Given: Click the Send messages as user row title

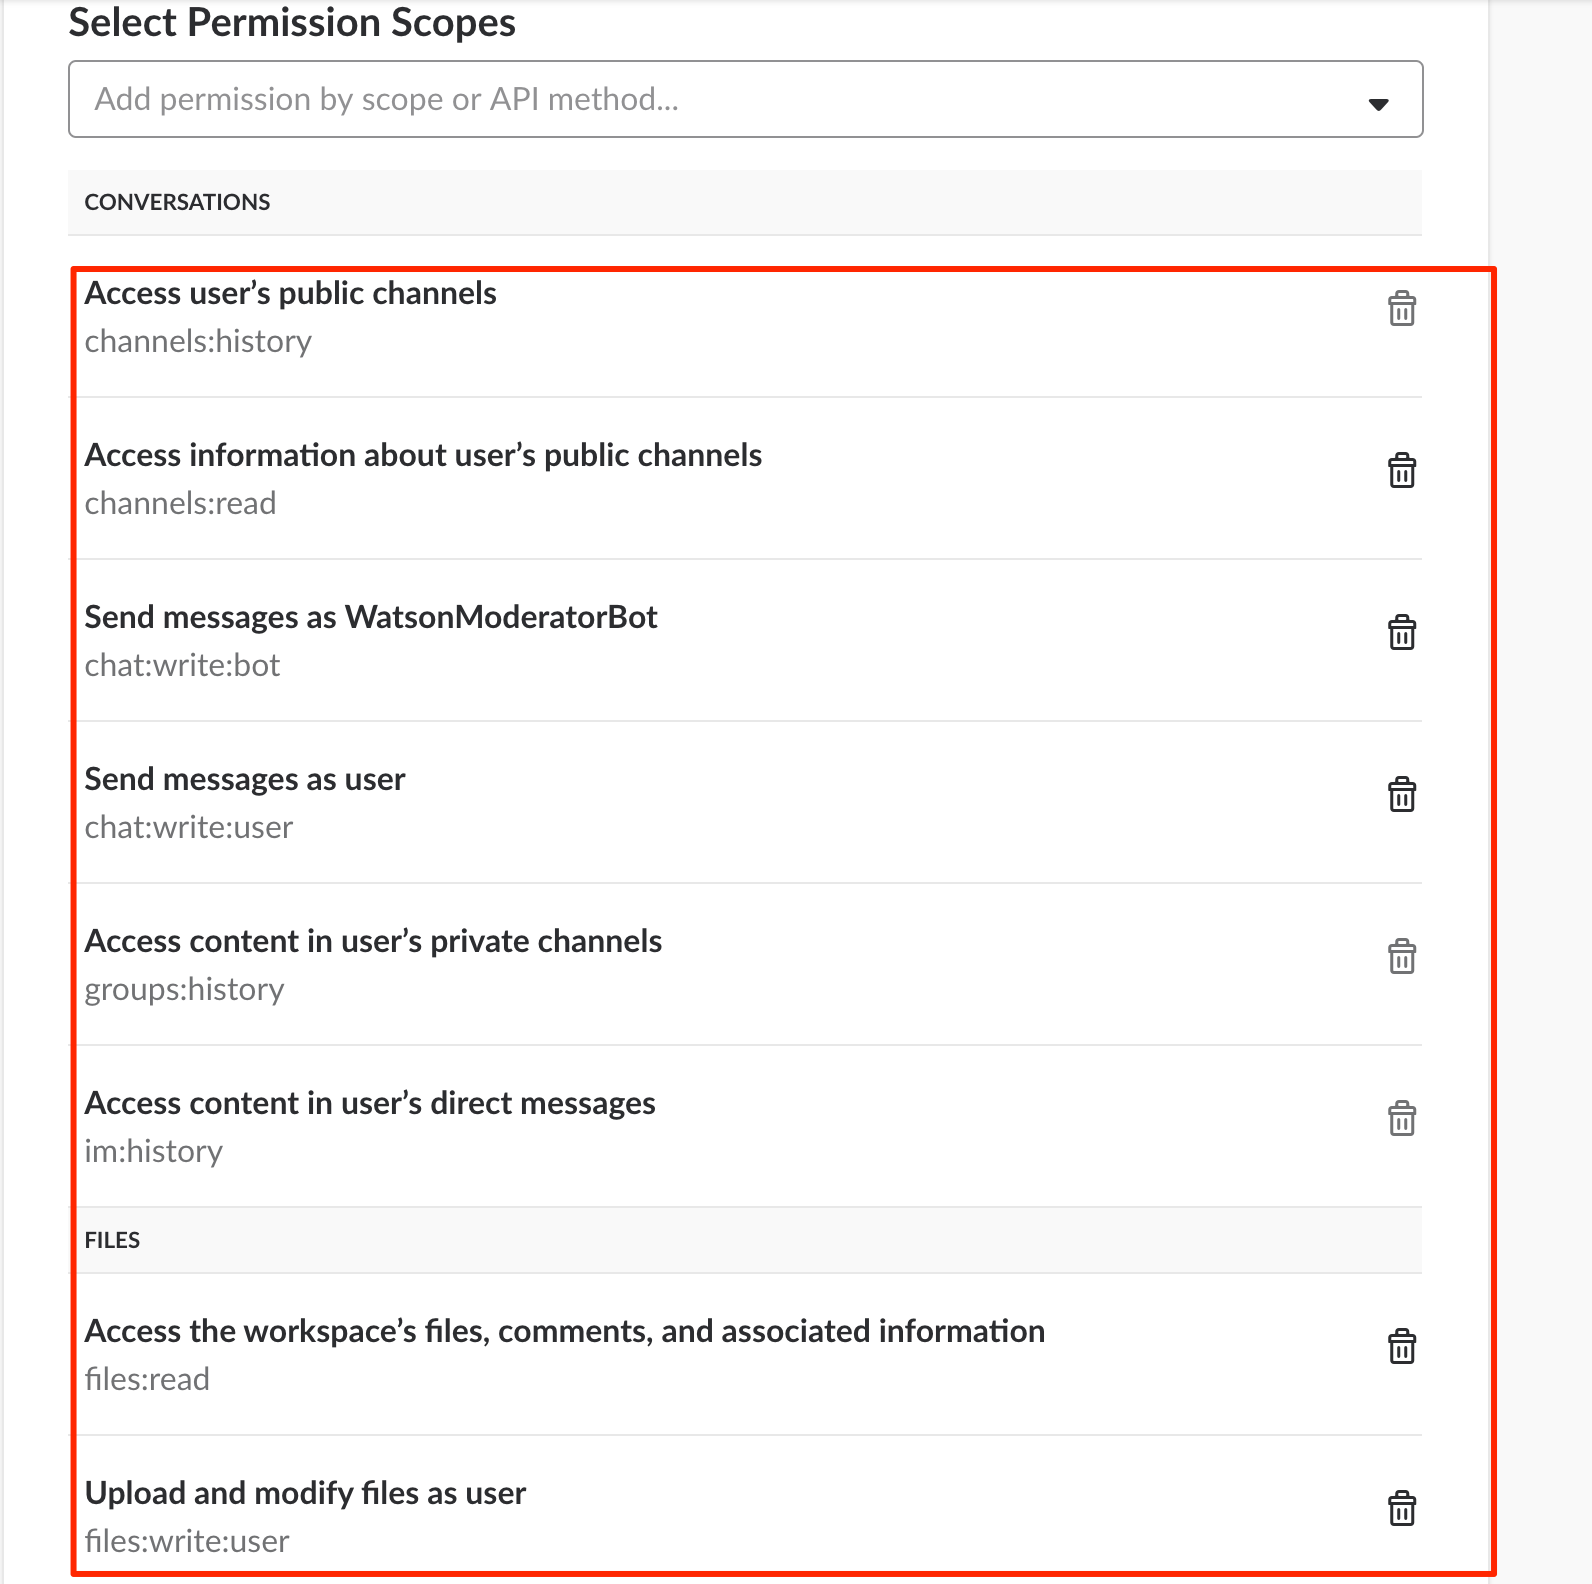Looking at the screenshot, I should 245,779.
